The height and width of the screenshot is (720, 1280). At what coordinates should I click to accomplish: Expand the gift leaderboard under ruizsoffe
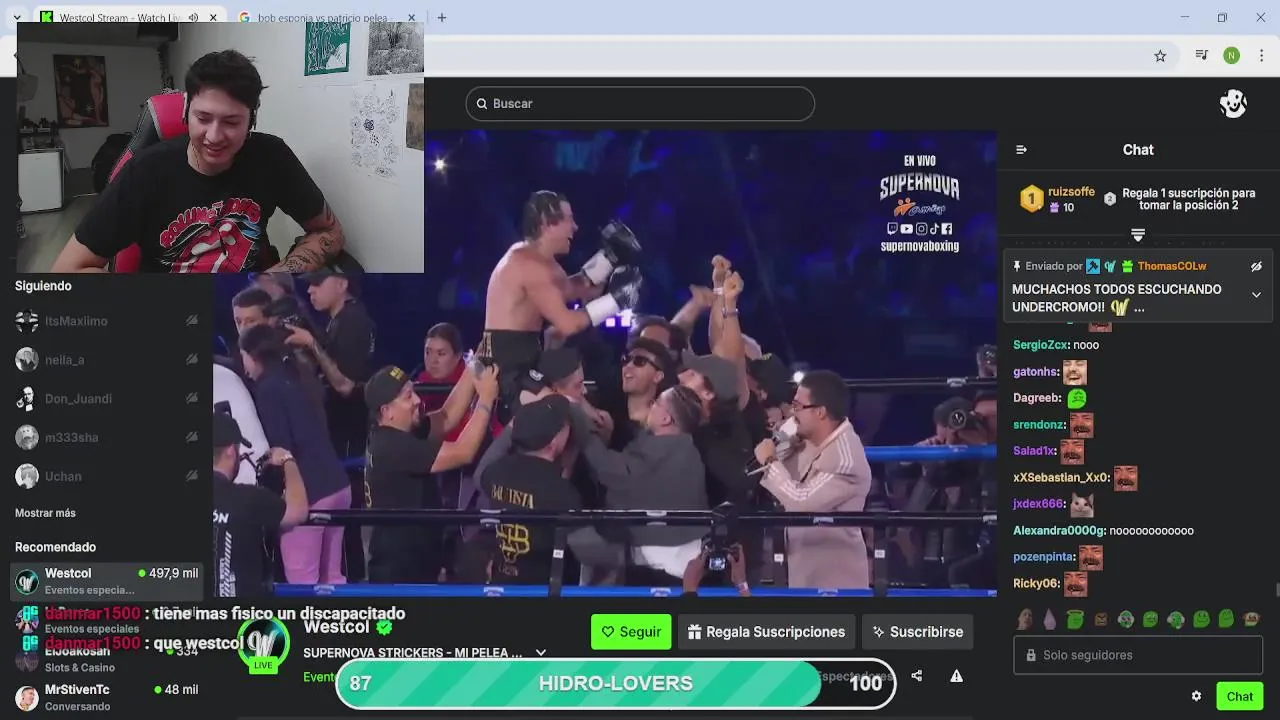click(1137, 234)
